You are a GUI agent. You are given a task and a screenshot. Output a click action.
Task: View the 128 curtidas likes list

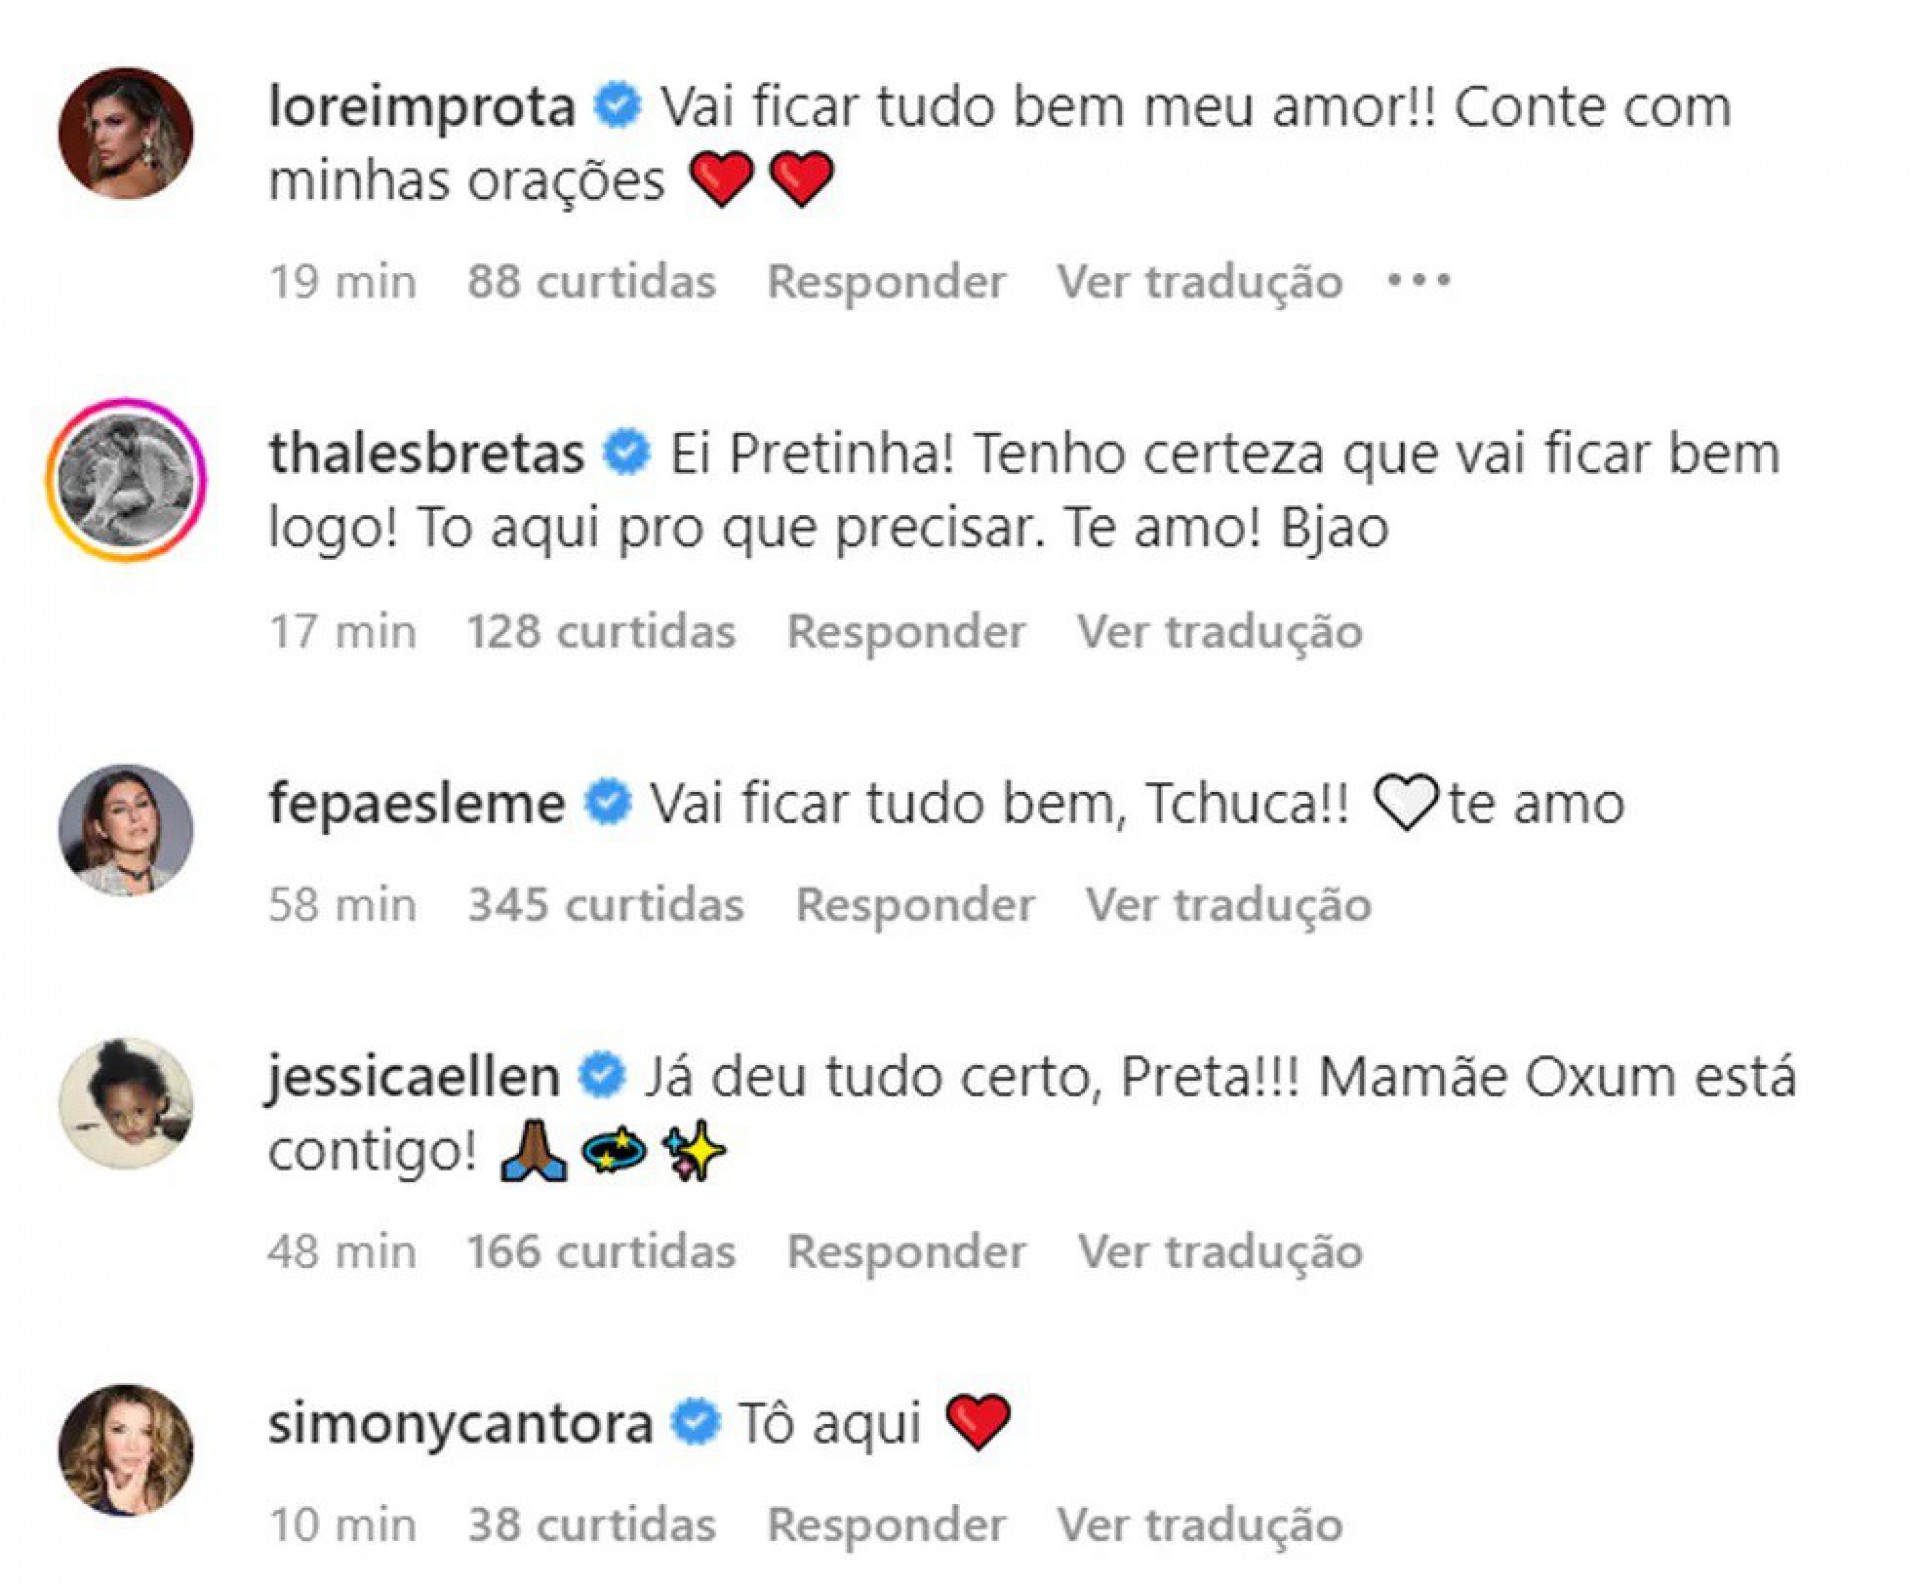click(x=601, y=631)
